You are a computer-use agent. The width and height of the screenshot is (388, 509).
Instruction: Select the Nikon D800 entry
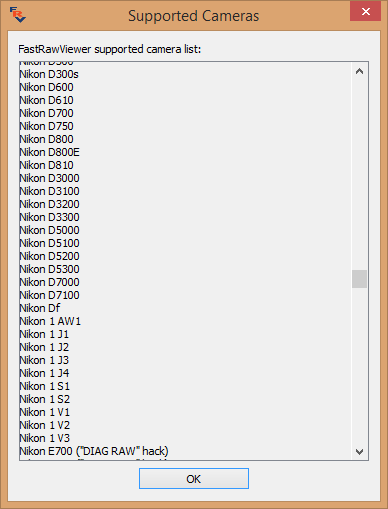(x=46, y=139)
